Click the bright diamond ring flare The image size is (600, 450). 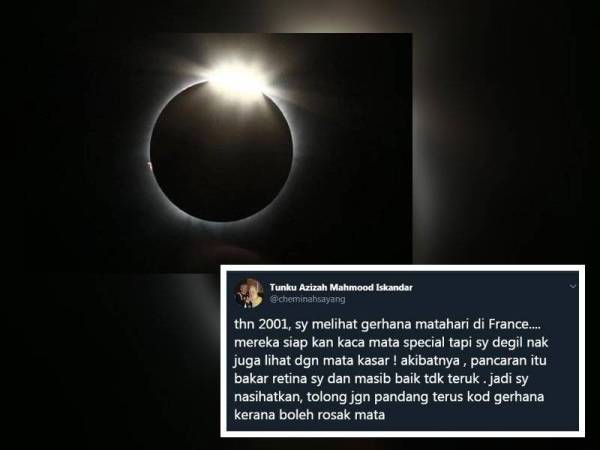[x=236, y=78]
